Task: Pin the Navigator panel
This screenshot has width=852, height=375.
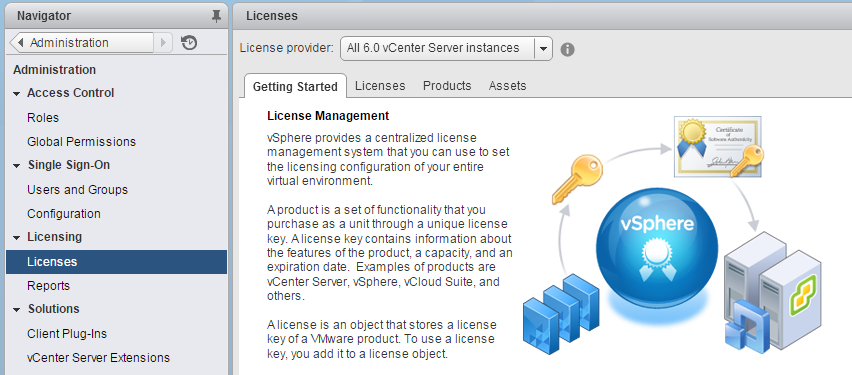Action: coord(216,16)
